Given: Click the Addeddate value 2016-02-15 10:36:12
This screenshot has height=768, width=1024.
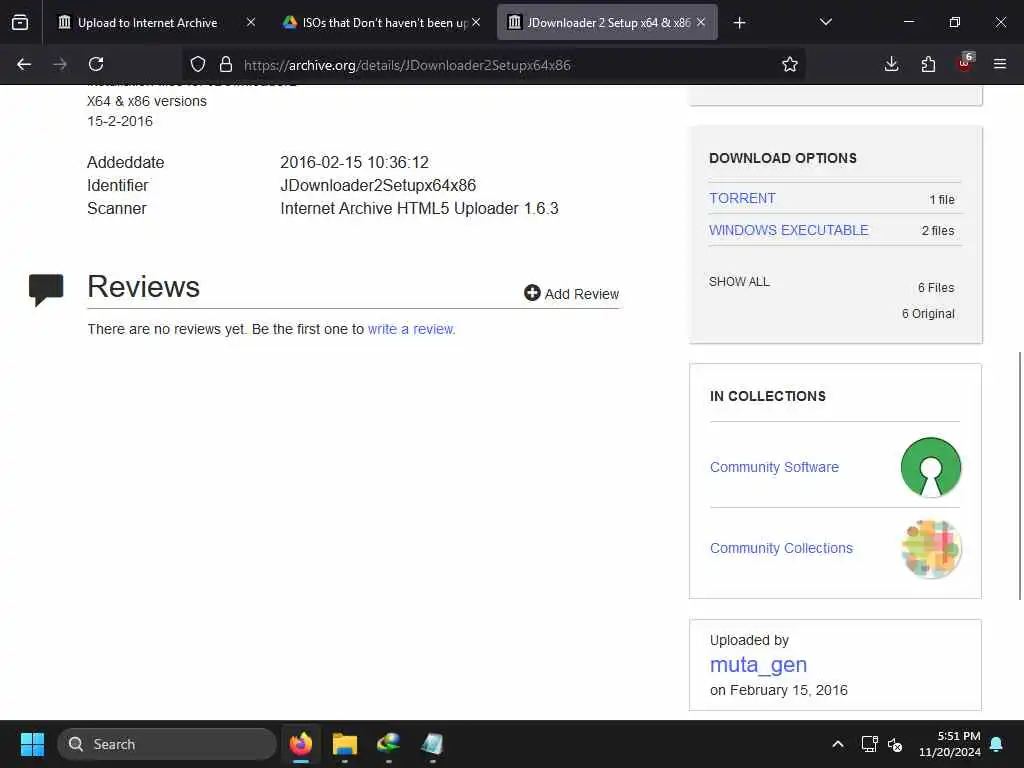Looking at the screenshot, I should tap(355, 163).
